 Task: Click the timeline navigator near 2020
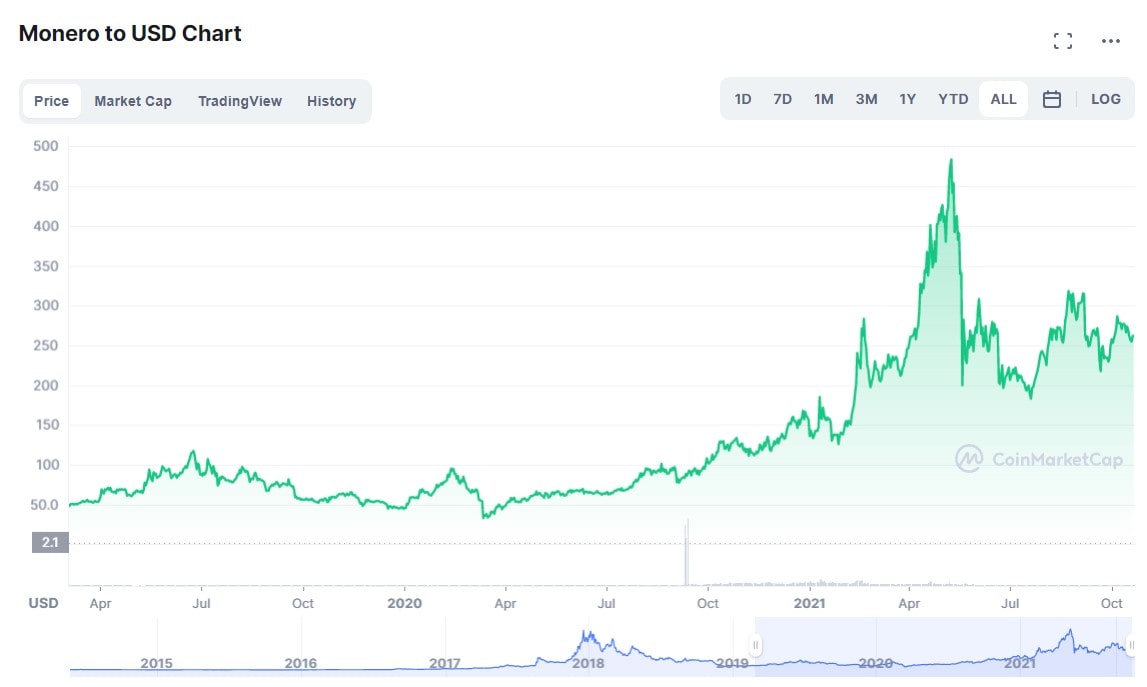[876, 663]
